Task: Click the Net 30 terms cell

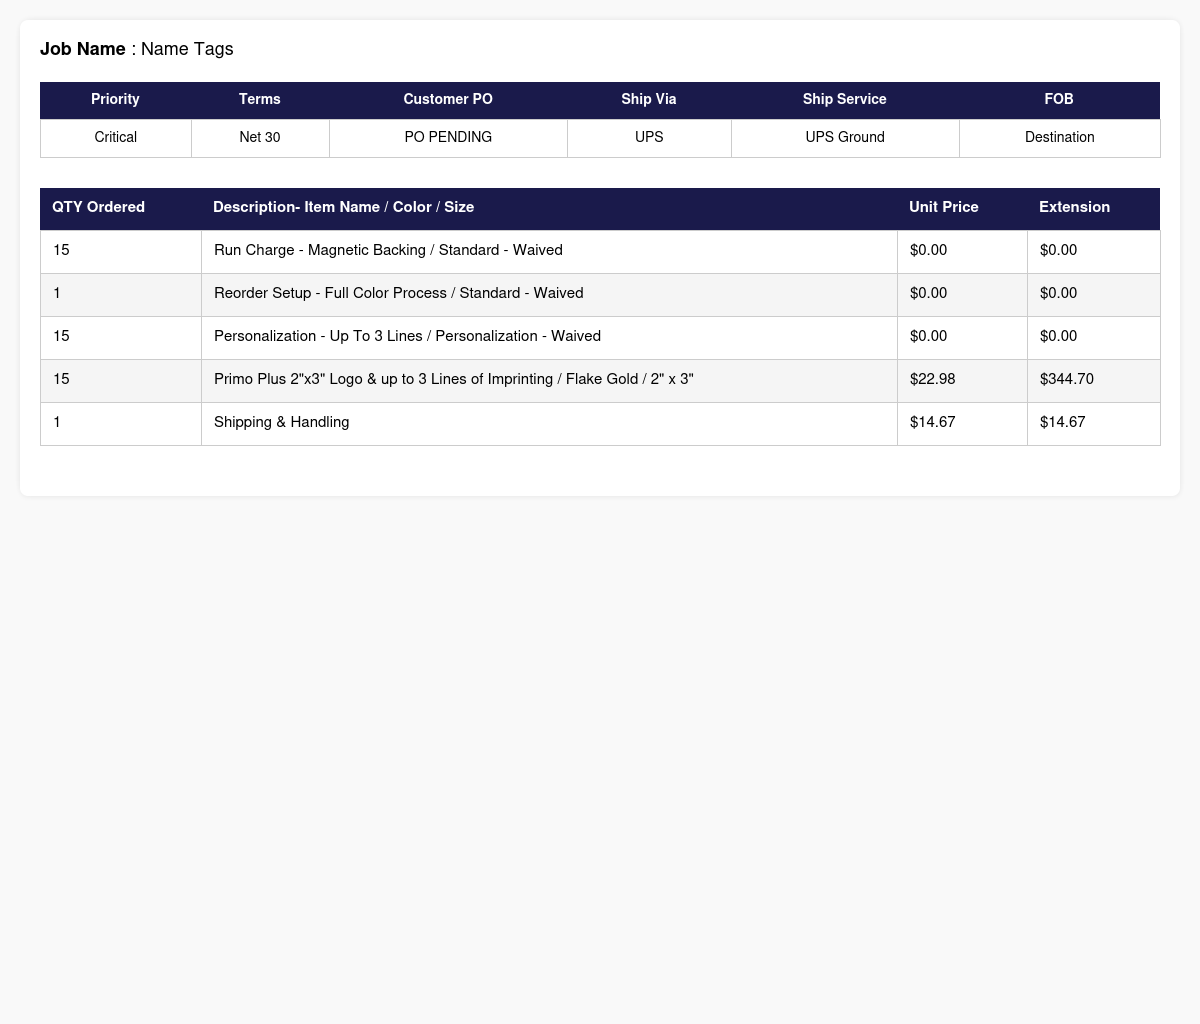Action: click(260, 138)
